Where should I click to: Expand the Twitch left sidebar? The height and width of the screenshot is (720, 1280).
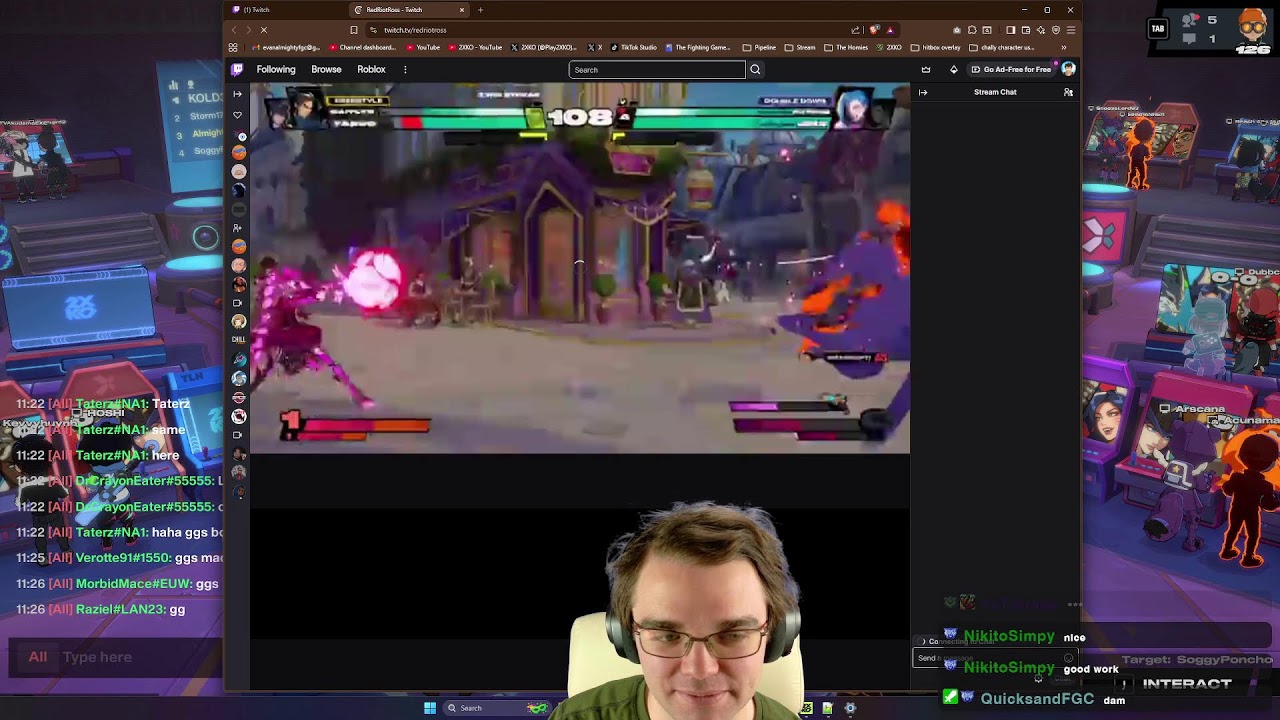[237, 94]
